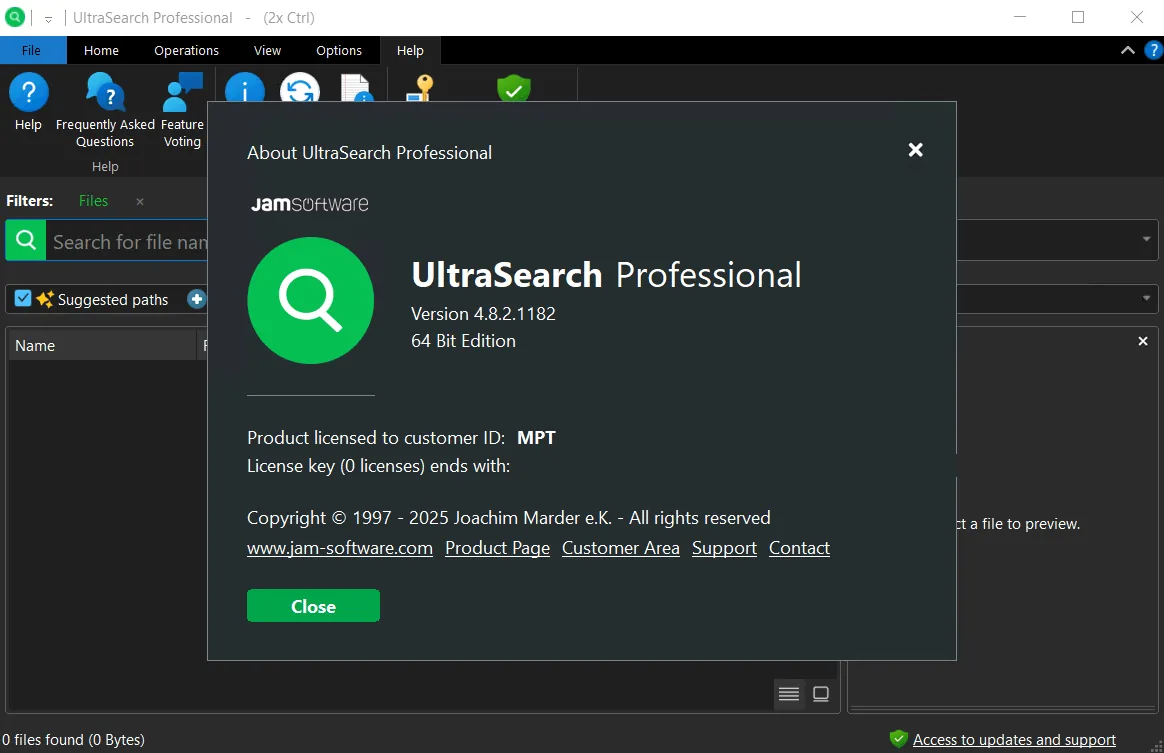
Task: Close the About dialog with the X
Action: pyautogui.click(x=915, y=150)
